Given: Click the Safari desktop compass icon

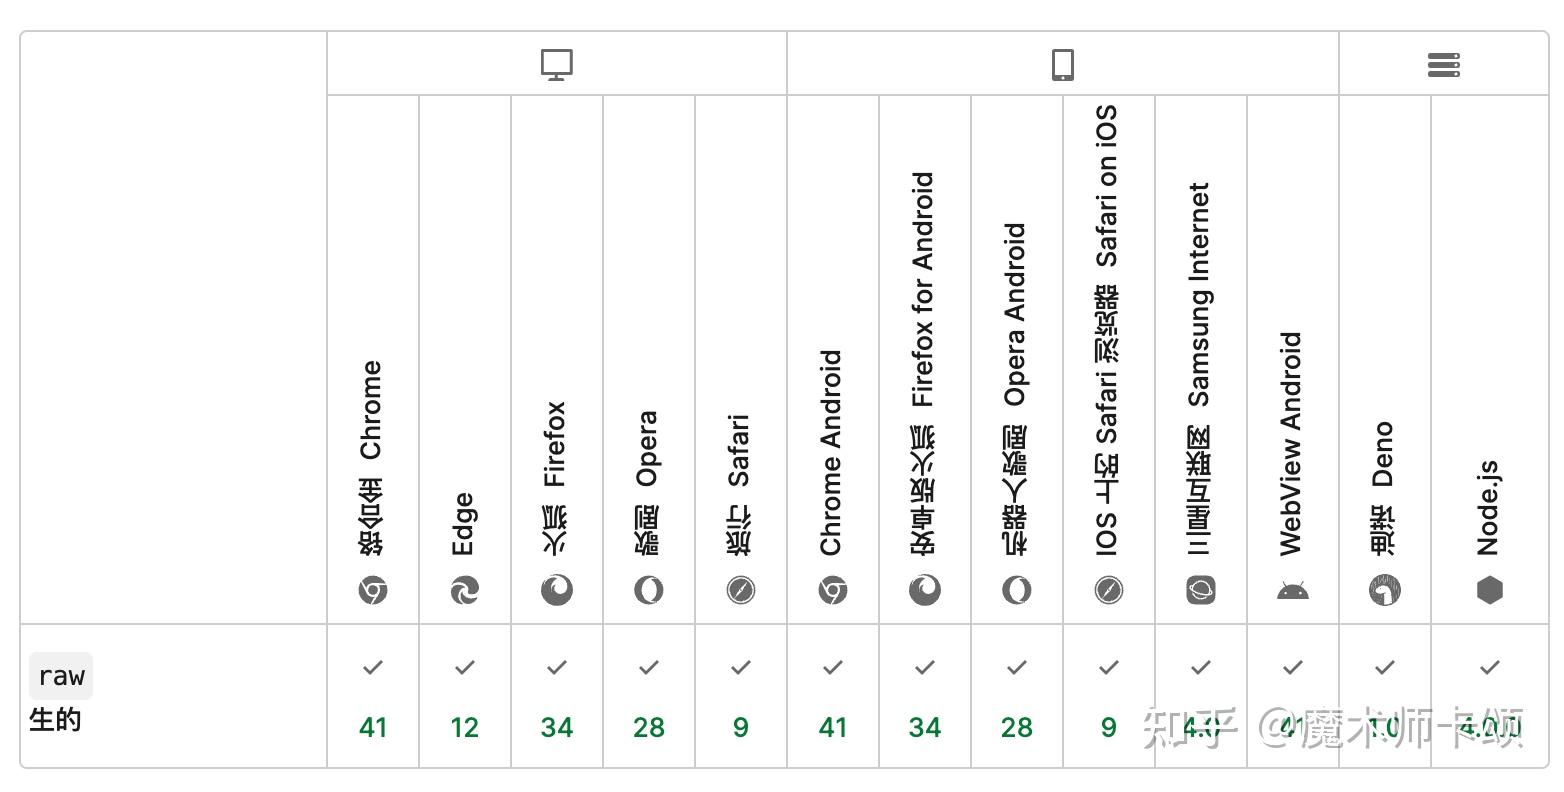Looking at the screenshot, I should [x=741, y=591].
